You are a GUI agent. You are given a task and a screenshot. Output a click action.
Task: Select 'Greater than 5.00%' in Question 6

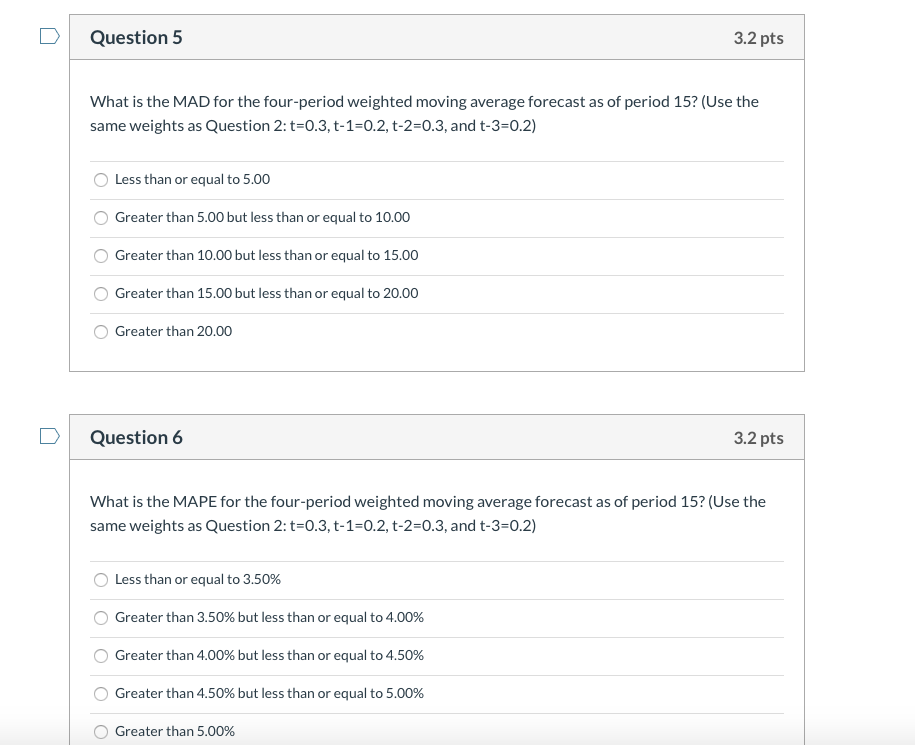(101, 732)
